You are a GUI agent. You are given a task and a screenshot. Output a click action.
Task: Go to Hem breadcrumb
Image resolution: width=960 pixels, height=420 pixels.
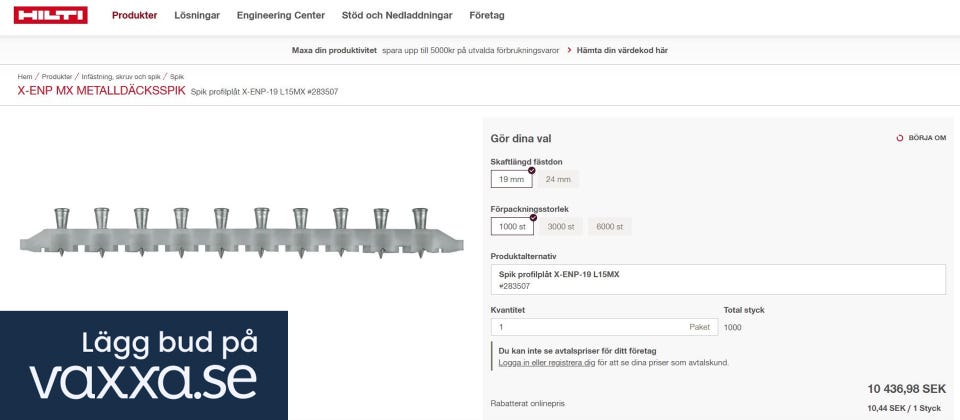pos(25,77)
